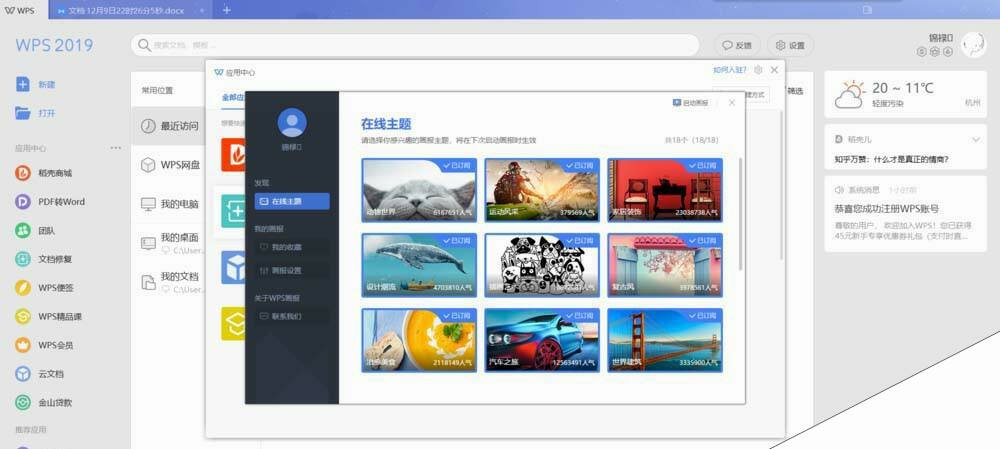
Task: Toggle 已订阅 on 汽车之旅 theme
Action: (x=579, y=316)
